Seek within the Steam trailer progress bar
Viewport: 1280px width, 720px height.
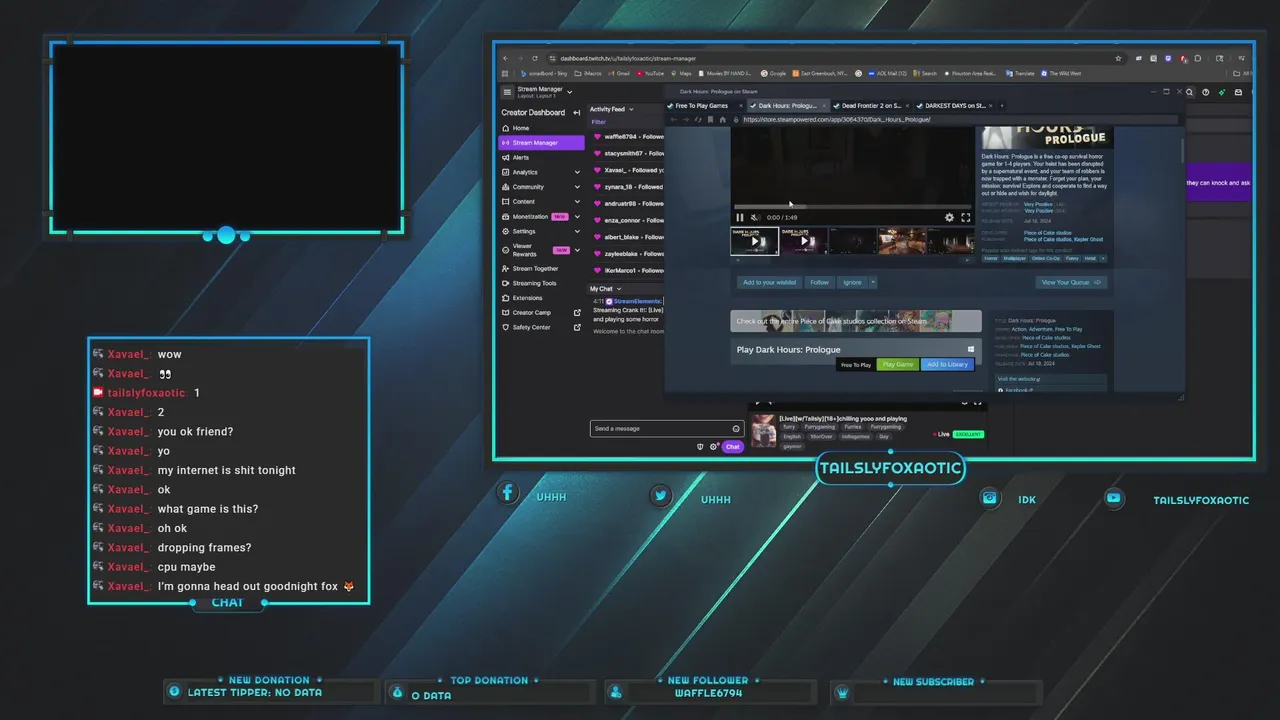[853, 207]
